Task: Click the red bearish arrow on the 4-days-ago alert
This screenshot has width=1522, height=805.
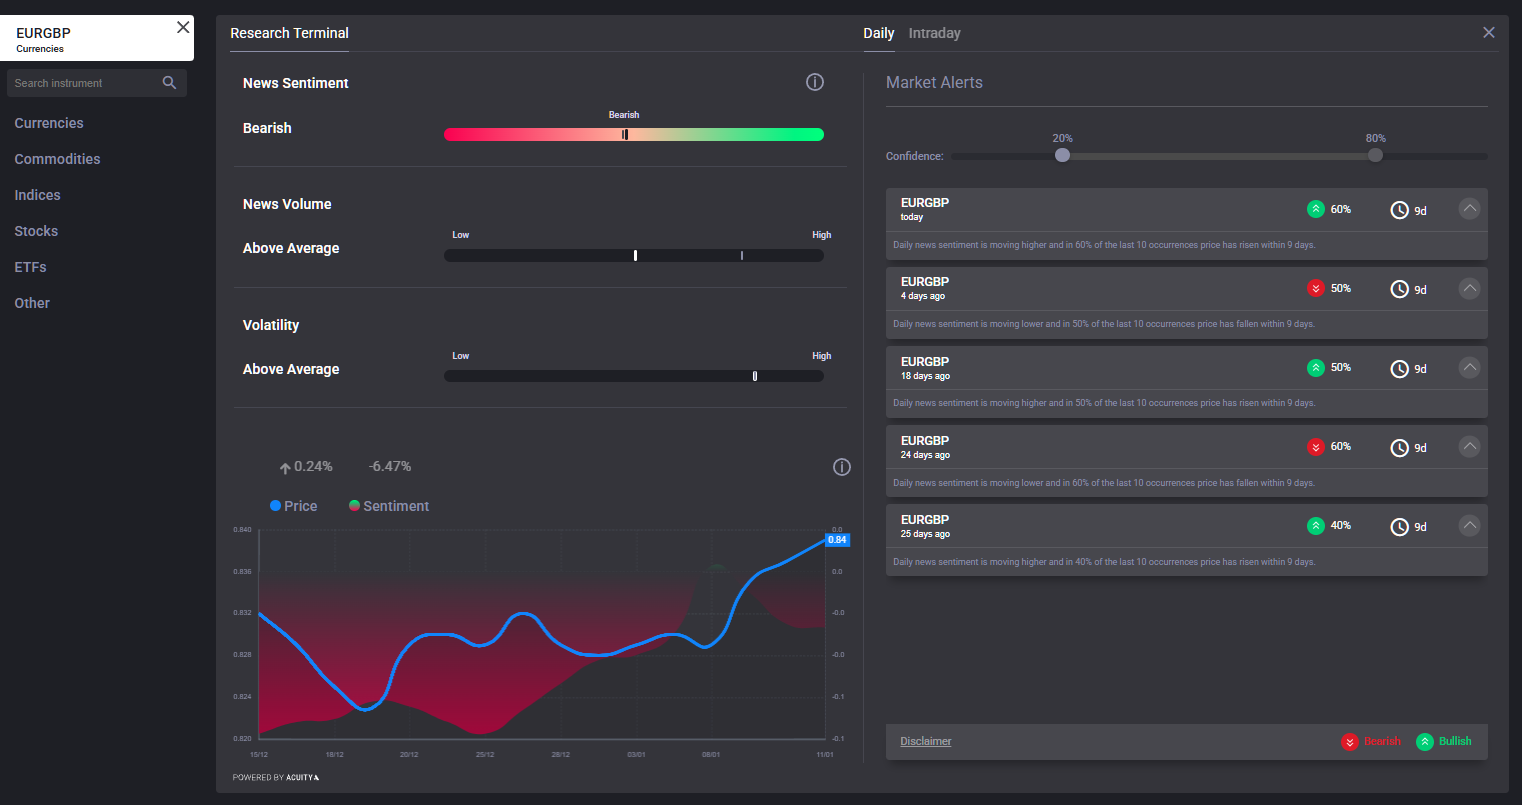Action: tap(1316, 288)
